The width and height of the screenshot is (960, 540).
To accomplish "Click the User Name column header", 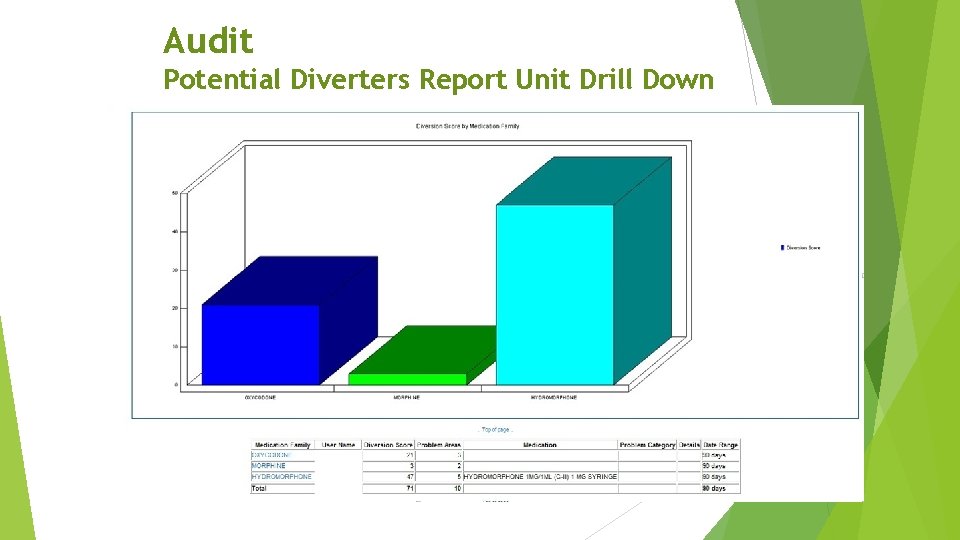I will click(339, 445).
